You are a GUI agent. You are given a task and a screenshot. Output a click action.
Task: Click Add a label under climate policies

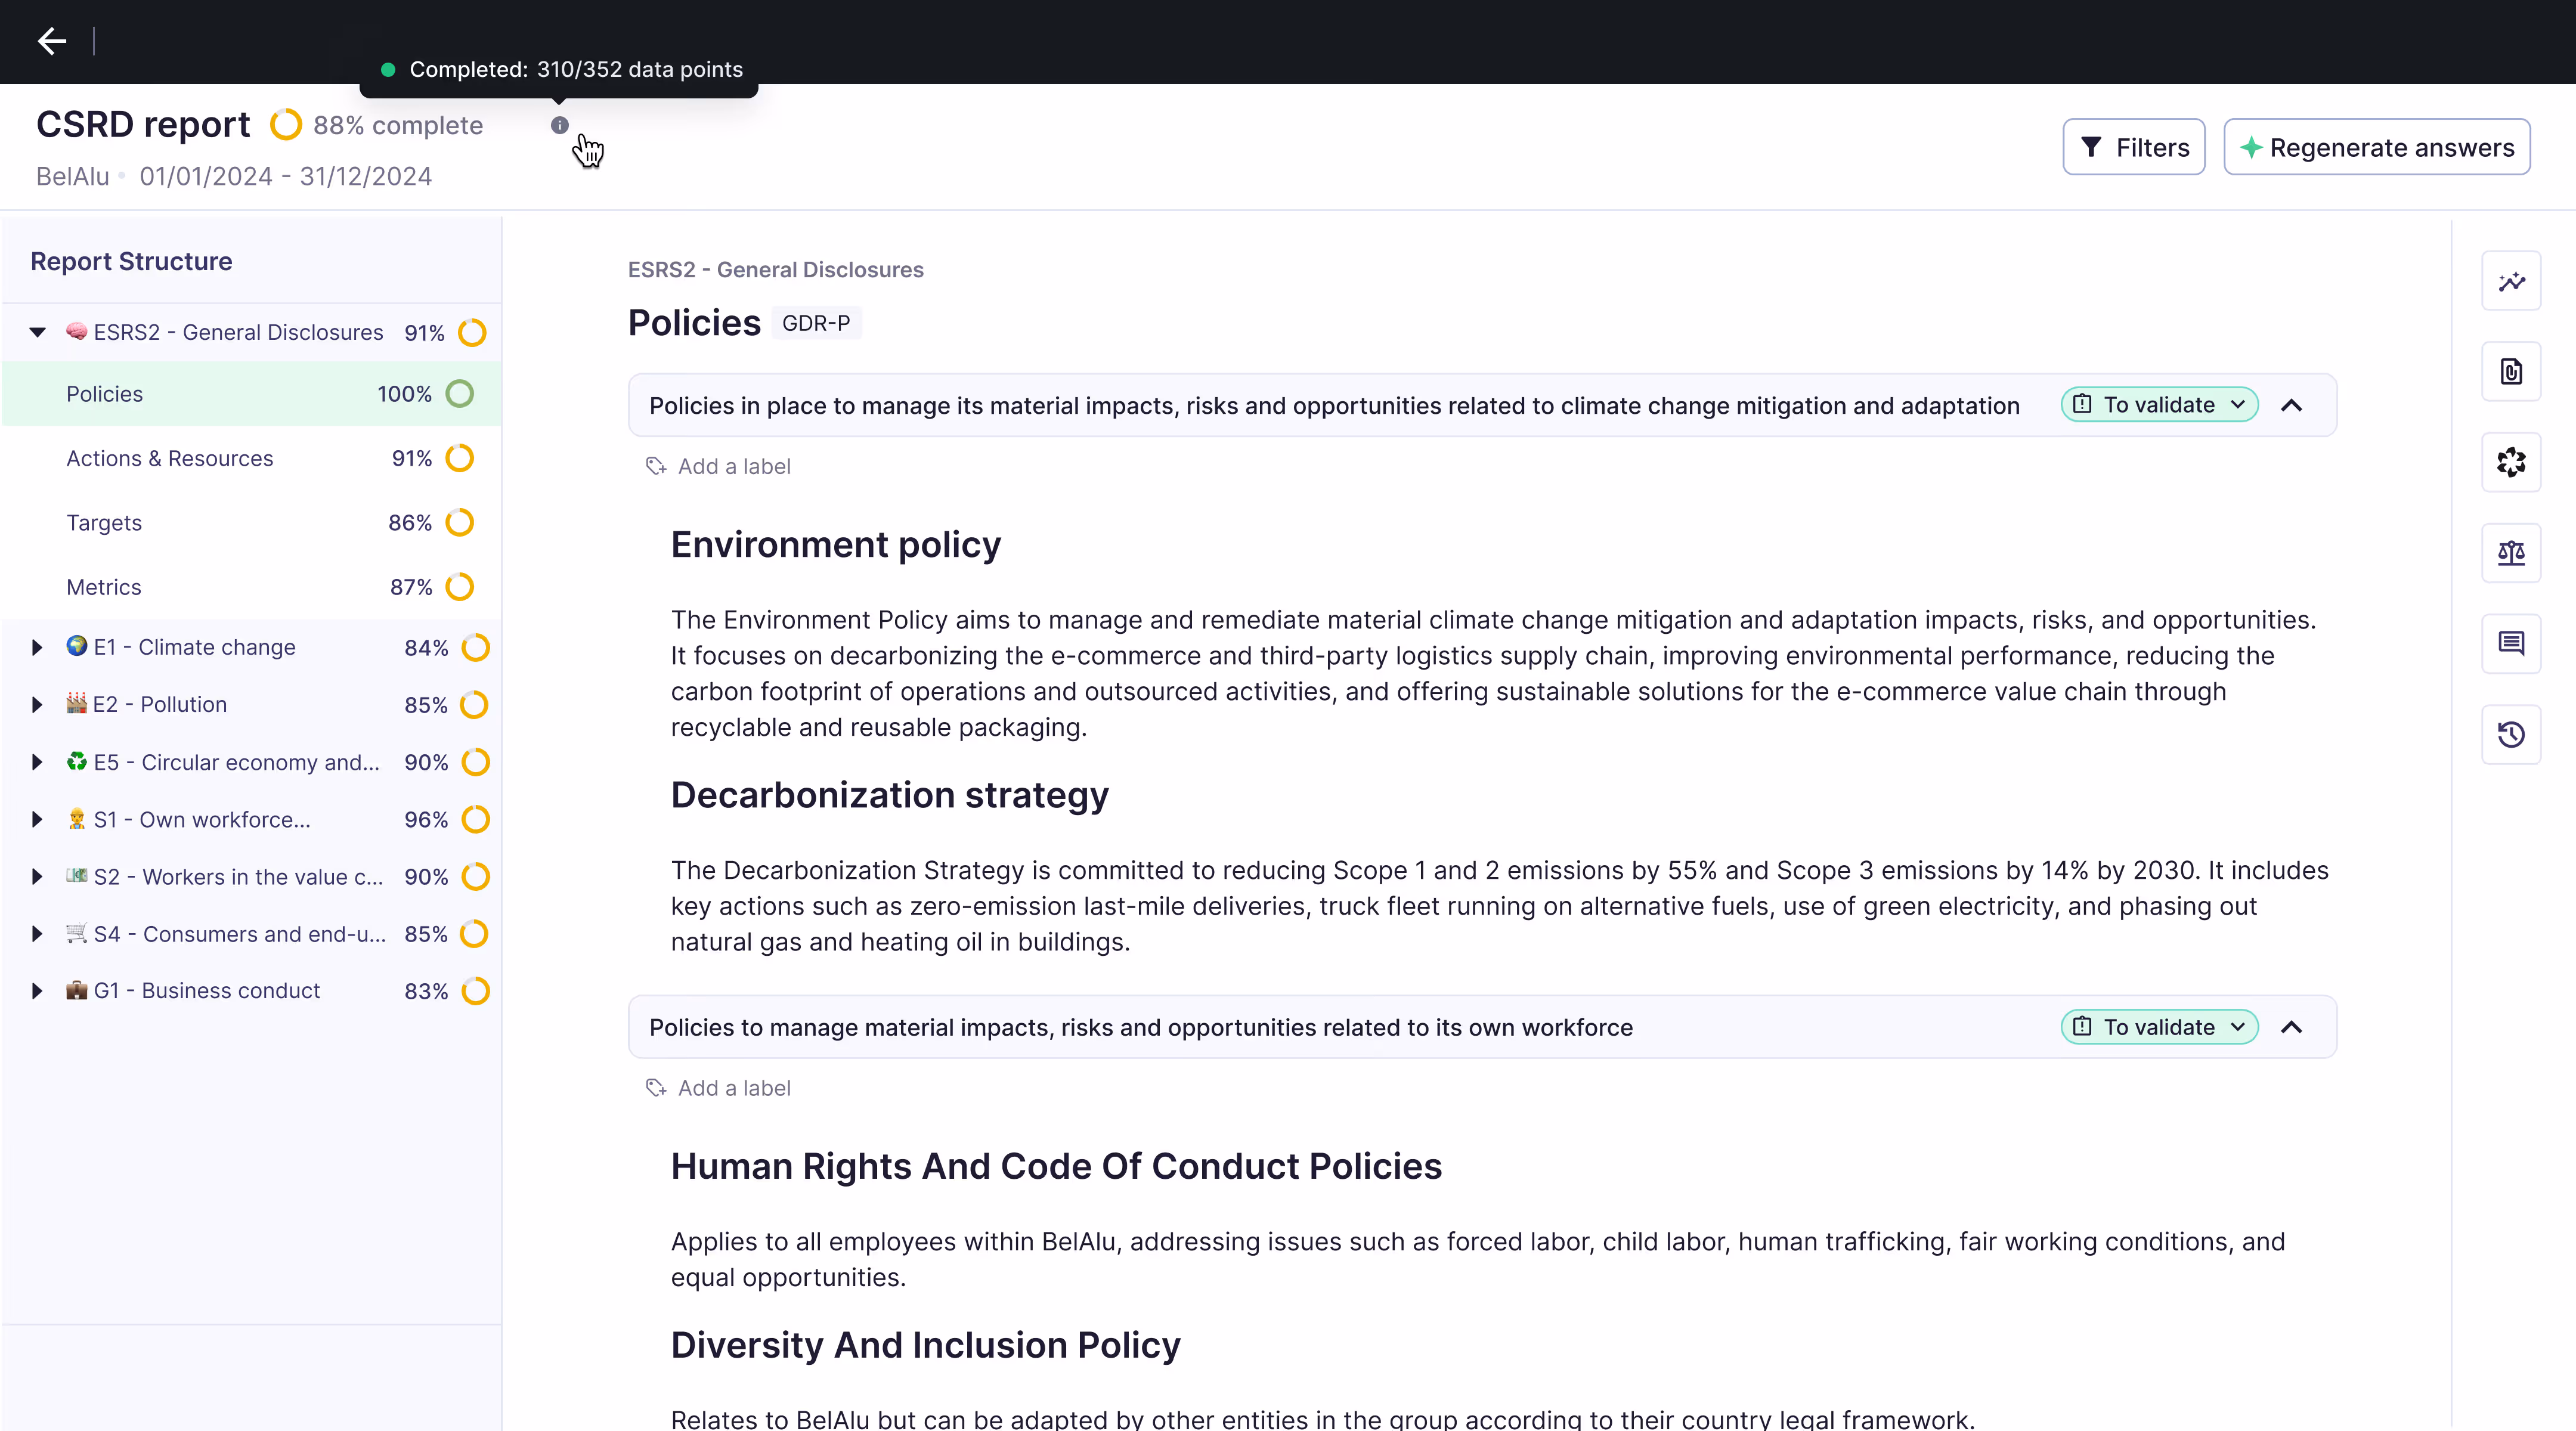[734, 466]
